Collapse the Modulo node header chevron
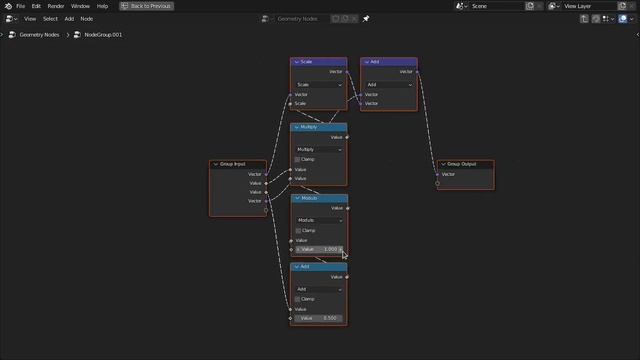 coord(298,198)
